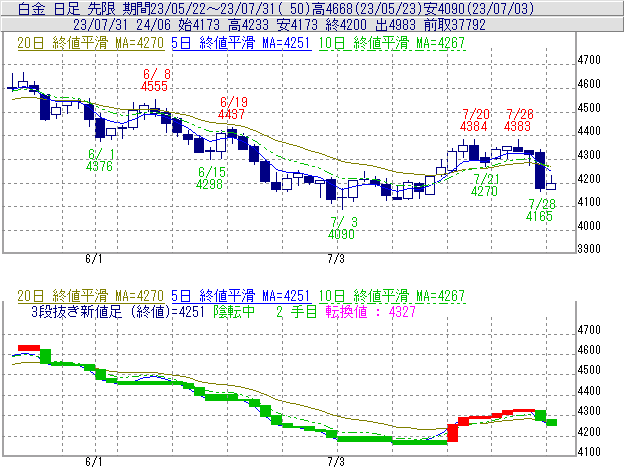
Task: Click the first red block in lower chart
Action: pos(29,348)
